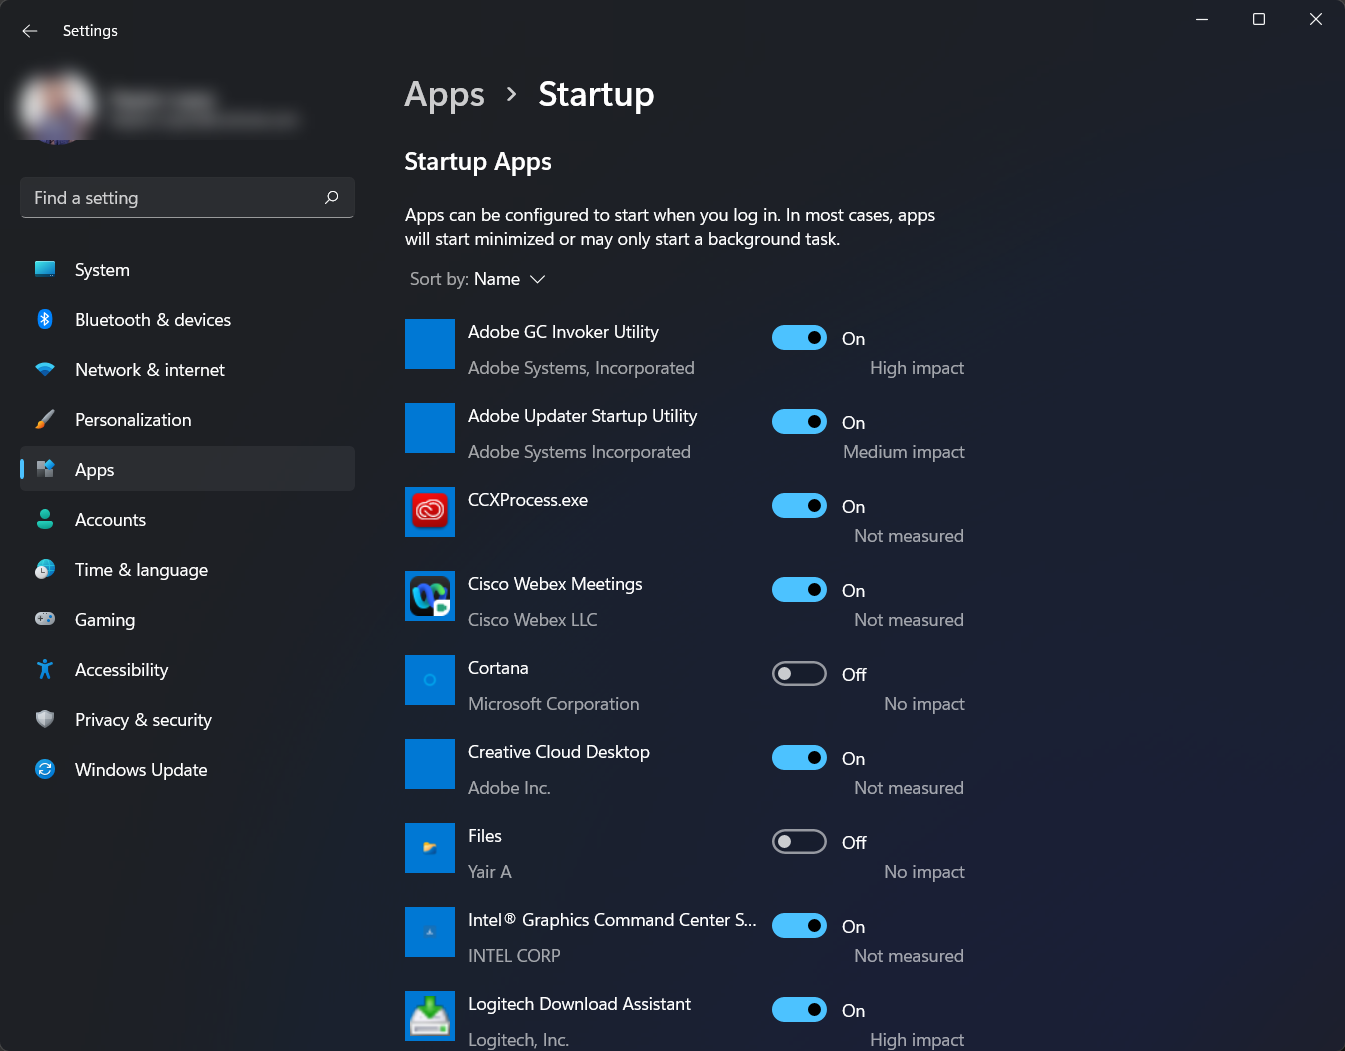Screen dimensions: 1345x1051
Task: Open the Sort by Name dropdown
Action: pyautogui.click(x=478, y=279)
